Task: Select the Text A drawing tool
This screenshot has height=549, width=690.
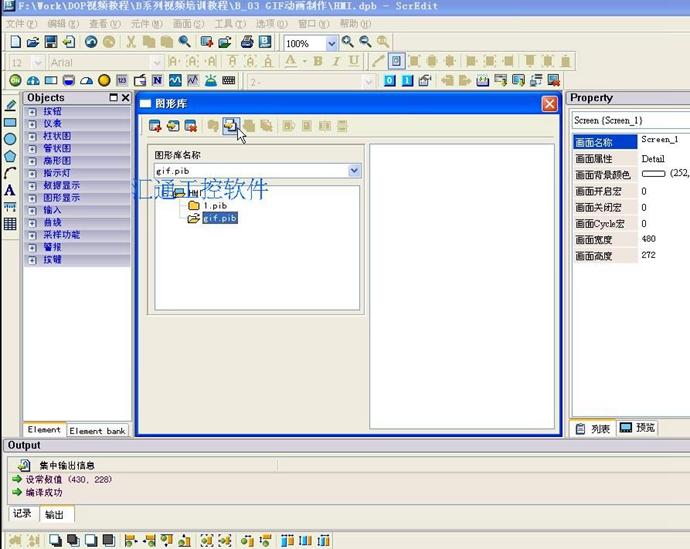Action: [x=10, y=190]
